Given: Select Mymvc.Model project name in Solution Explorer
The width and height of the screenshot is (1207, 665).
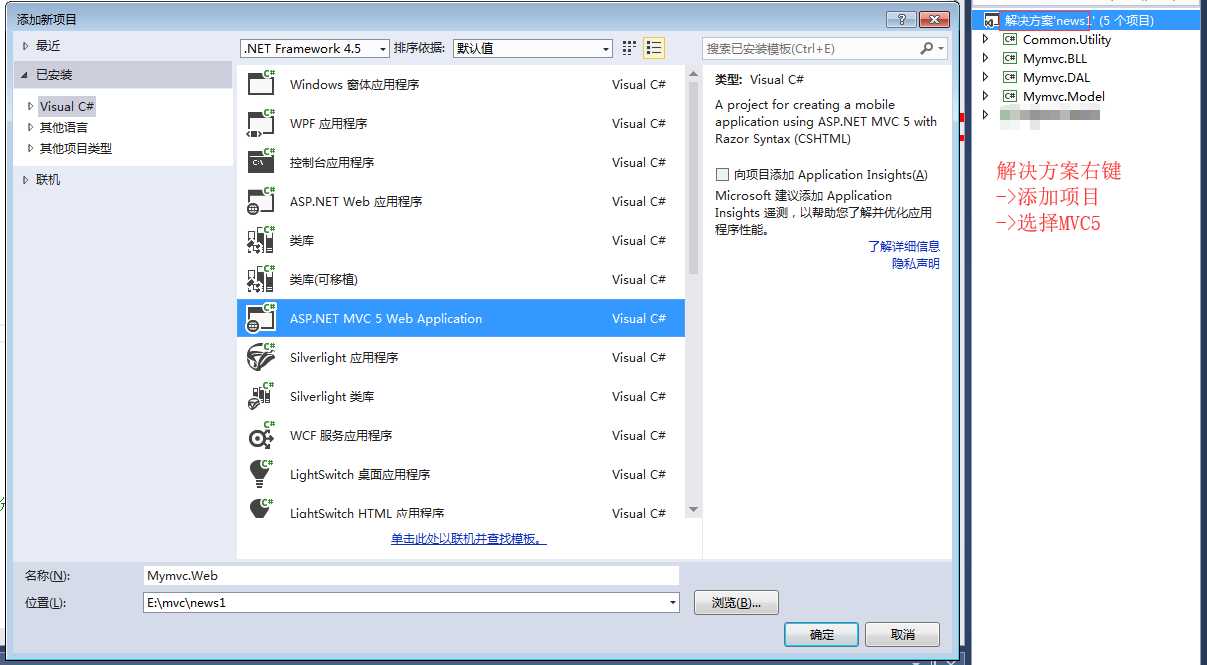Looking at the screenshot, I should 1064,97.
